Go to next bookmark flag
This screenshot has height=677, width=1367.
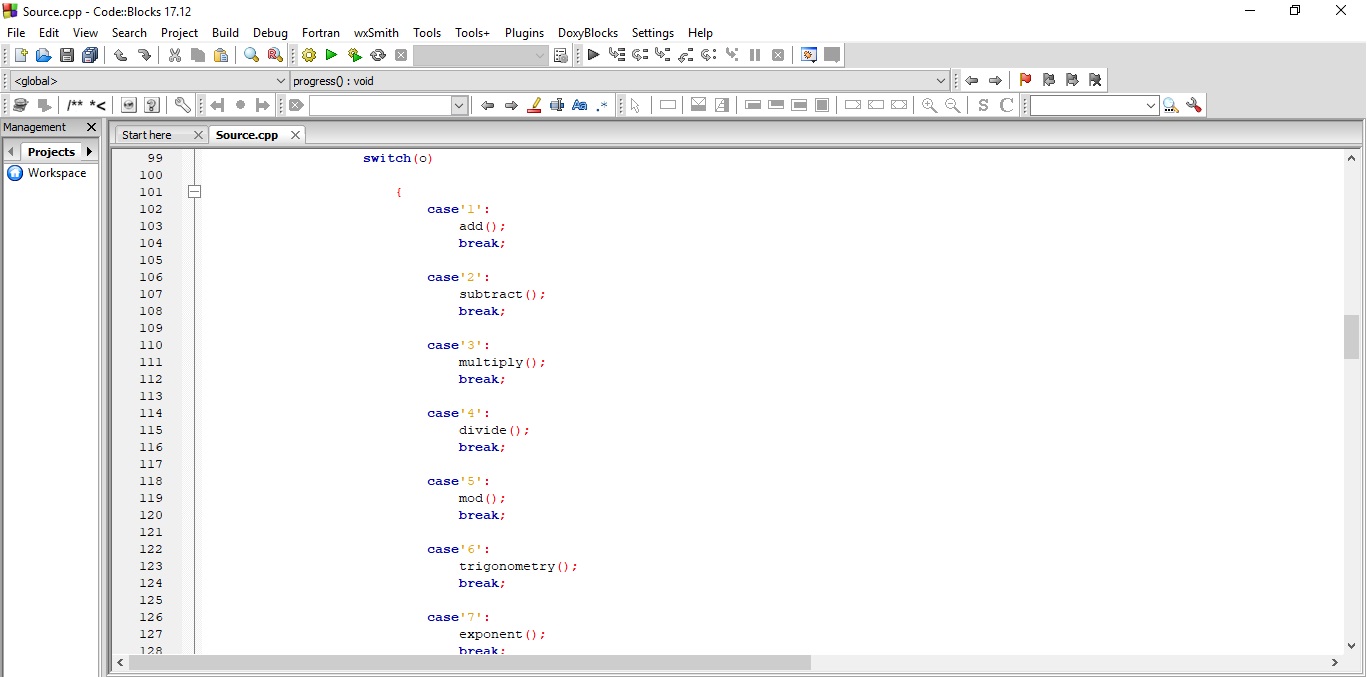1072,80
